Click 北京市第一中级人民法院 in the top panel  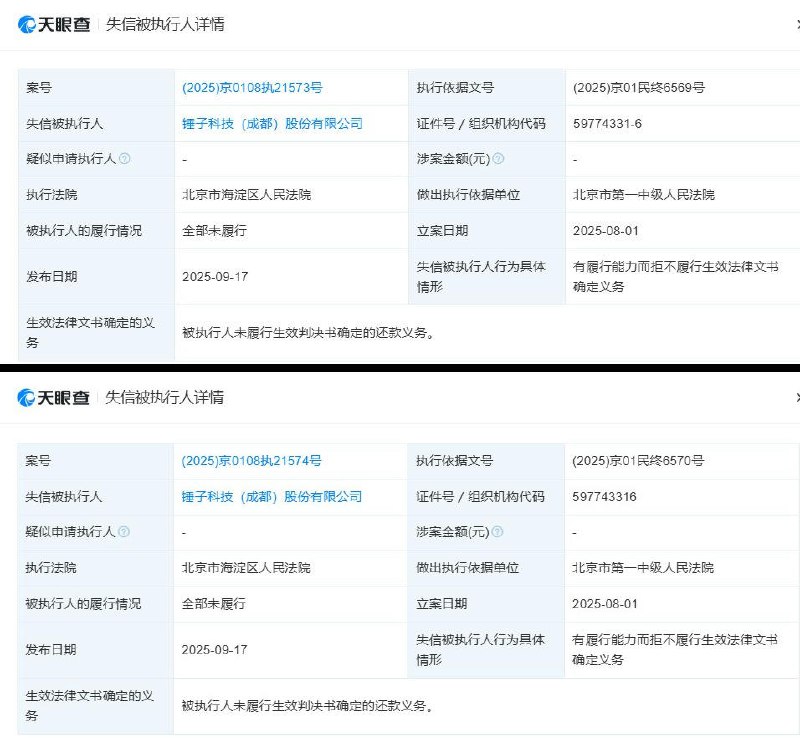643,194
